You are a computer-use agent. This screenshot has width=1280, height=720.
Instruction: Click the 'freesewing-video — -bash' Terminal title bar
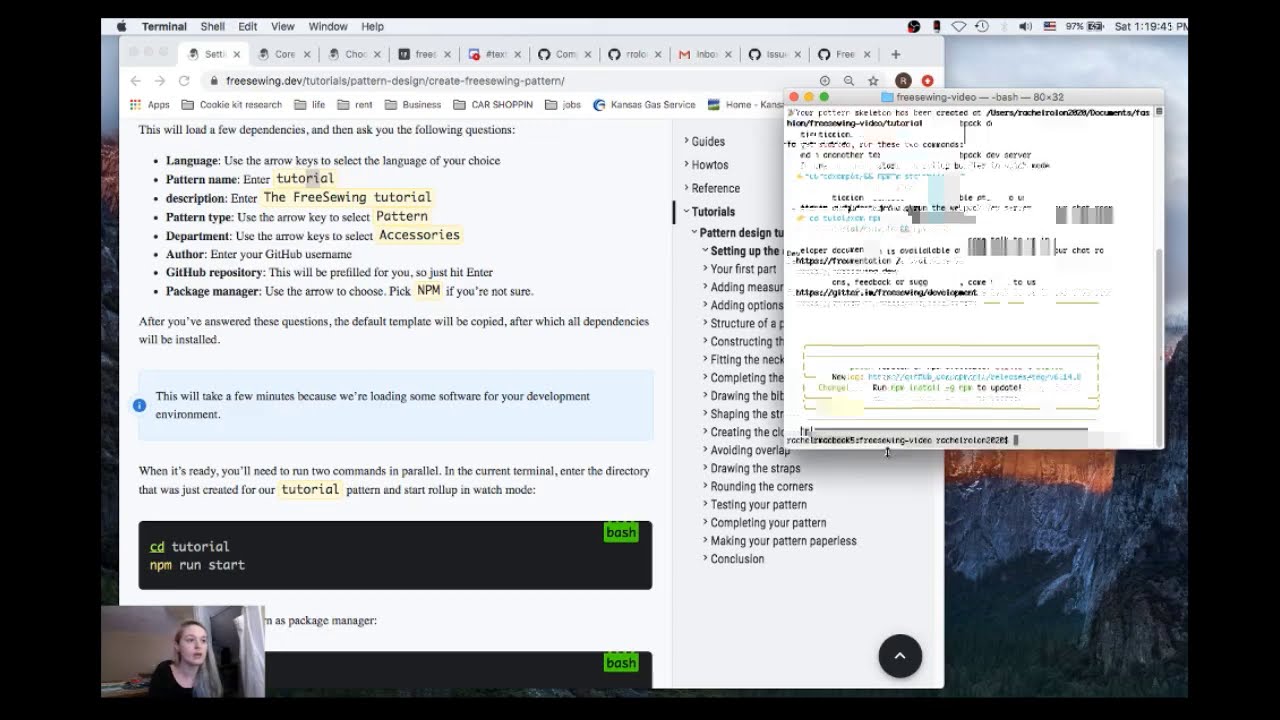coord(972,97)
